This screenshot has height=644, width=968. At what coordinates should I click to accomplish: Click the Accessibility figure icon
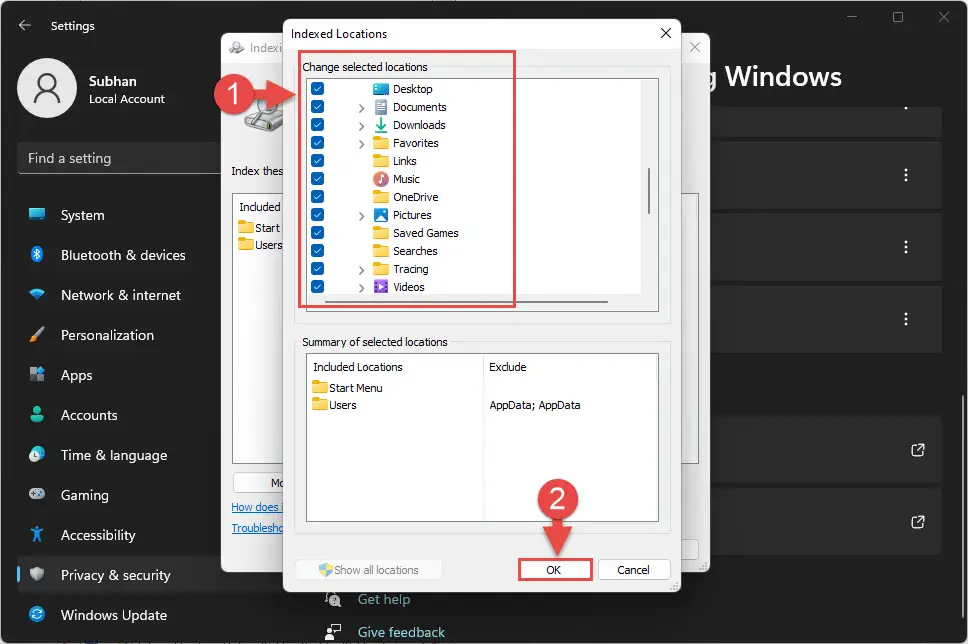tap(37, 534)
